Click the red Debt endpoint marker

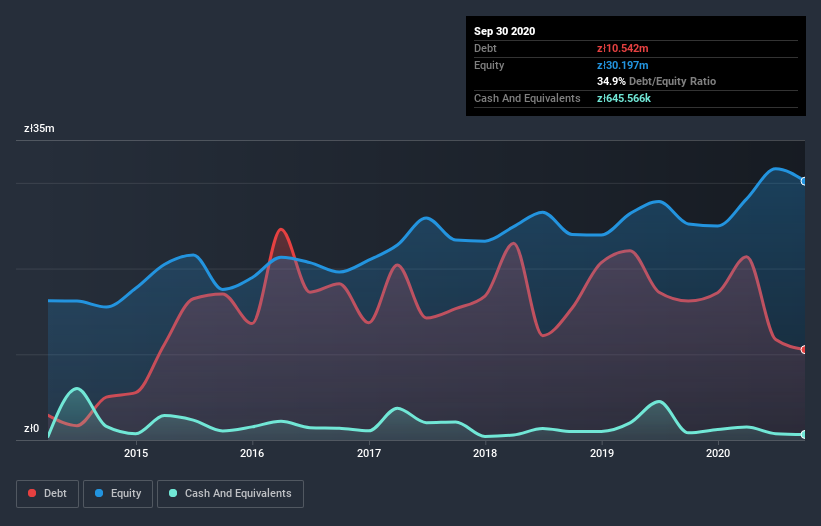[804, 350]
